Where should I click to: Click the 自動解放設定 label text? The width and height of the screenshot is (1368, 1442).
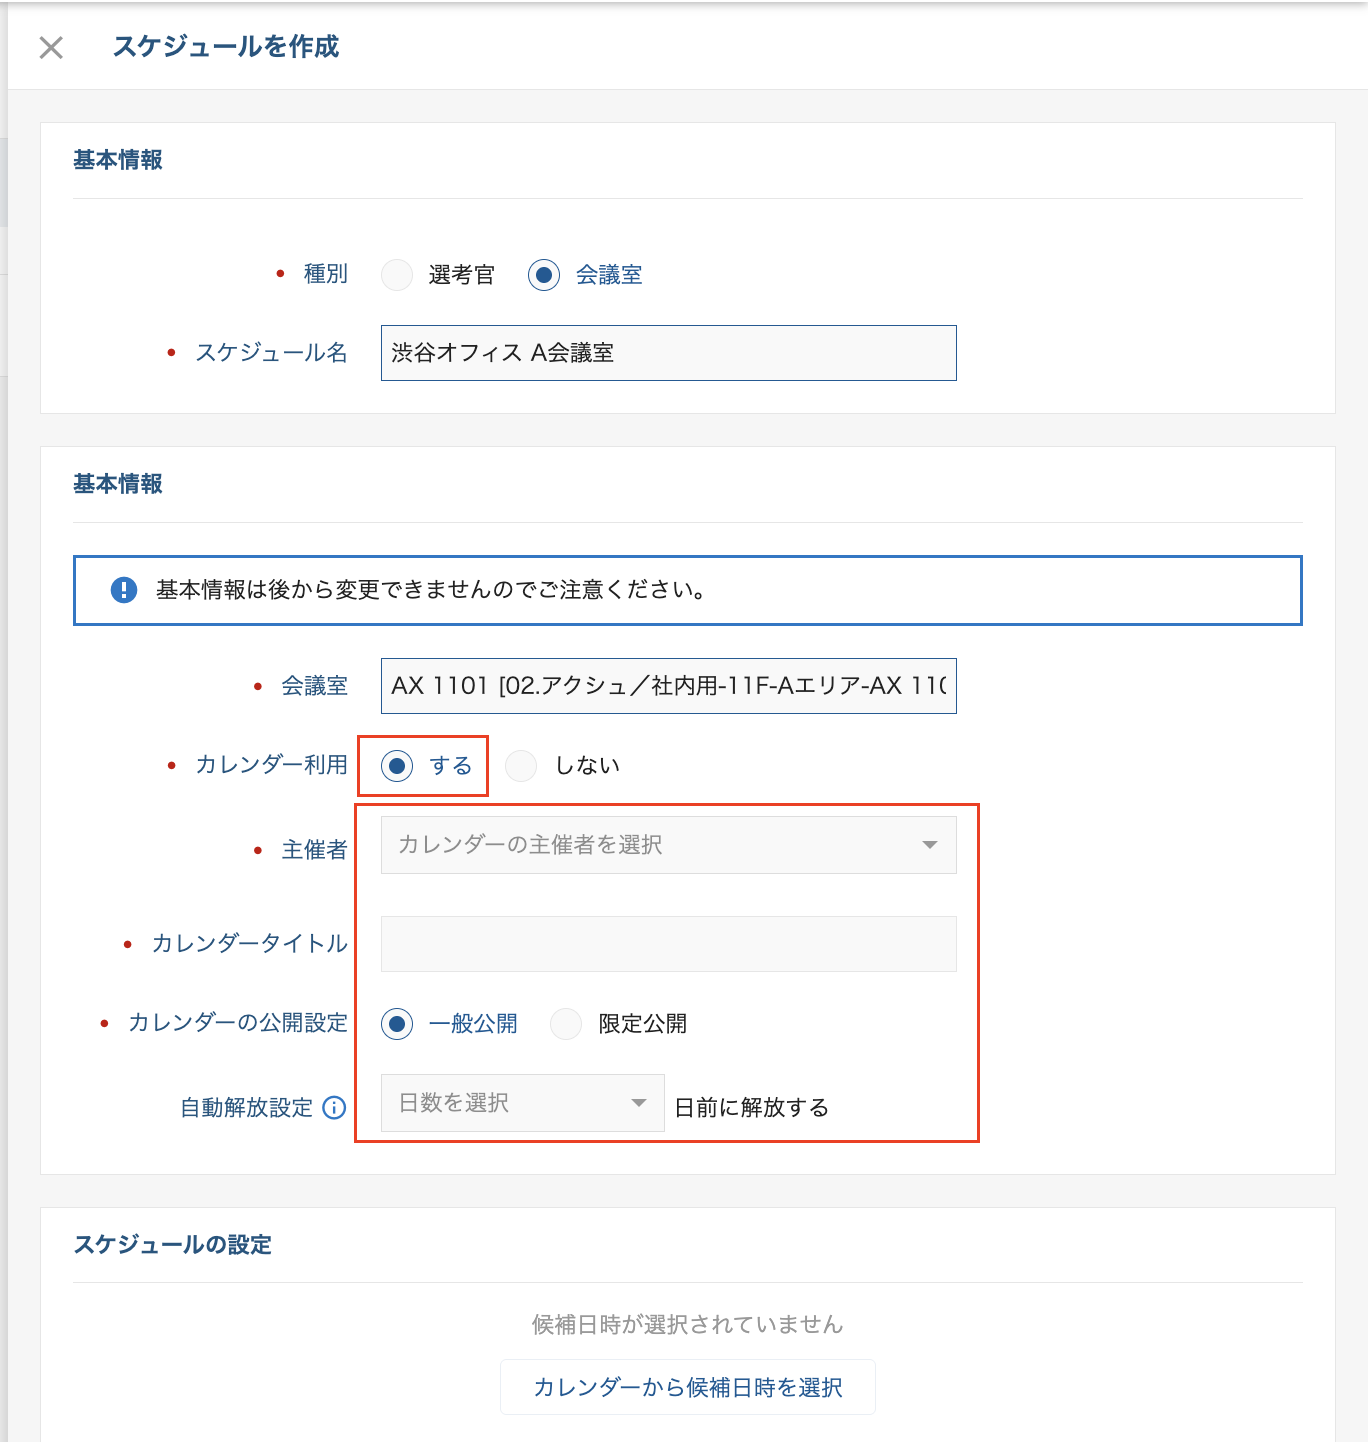(246, 1108)
